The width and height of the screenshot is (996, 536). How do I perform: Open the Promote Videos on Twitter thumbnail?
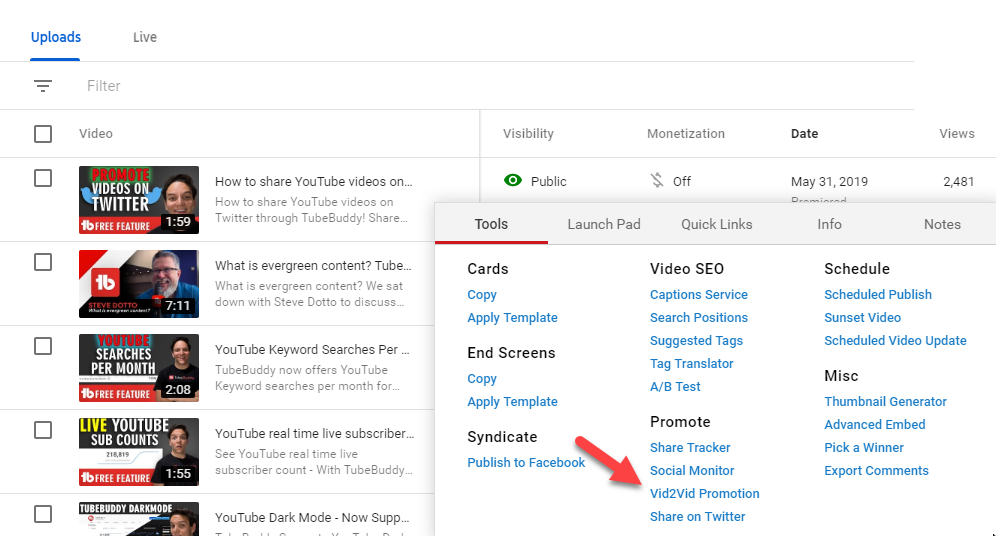[139, 200]
